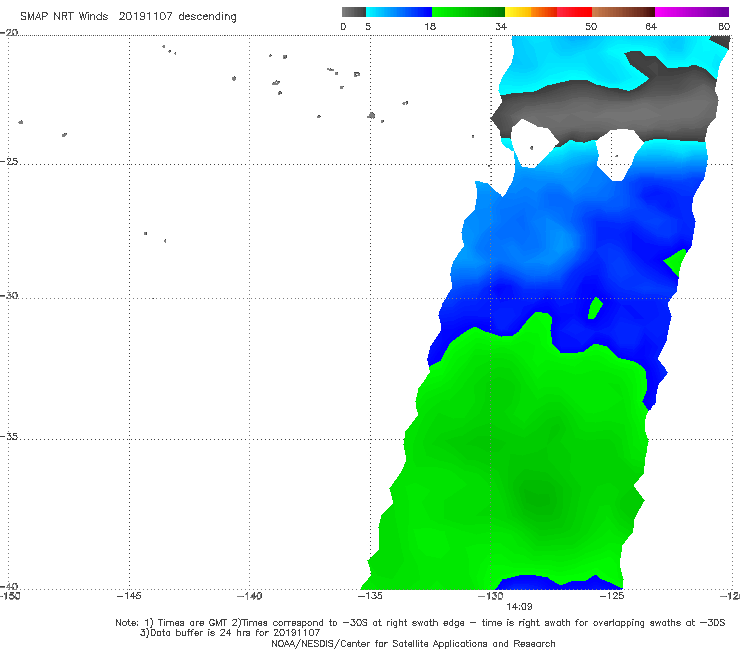Click the note line starting 'Note: 1) Times are GMT'
The image size is (740, 650).
(420, 623)
